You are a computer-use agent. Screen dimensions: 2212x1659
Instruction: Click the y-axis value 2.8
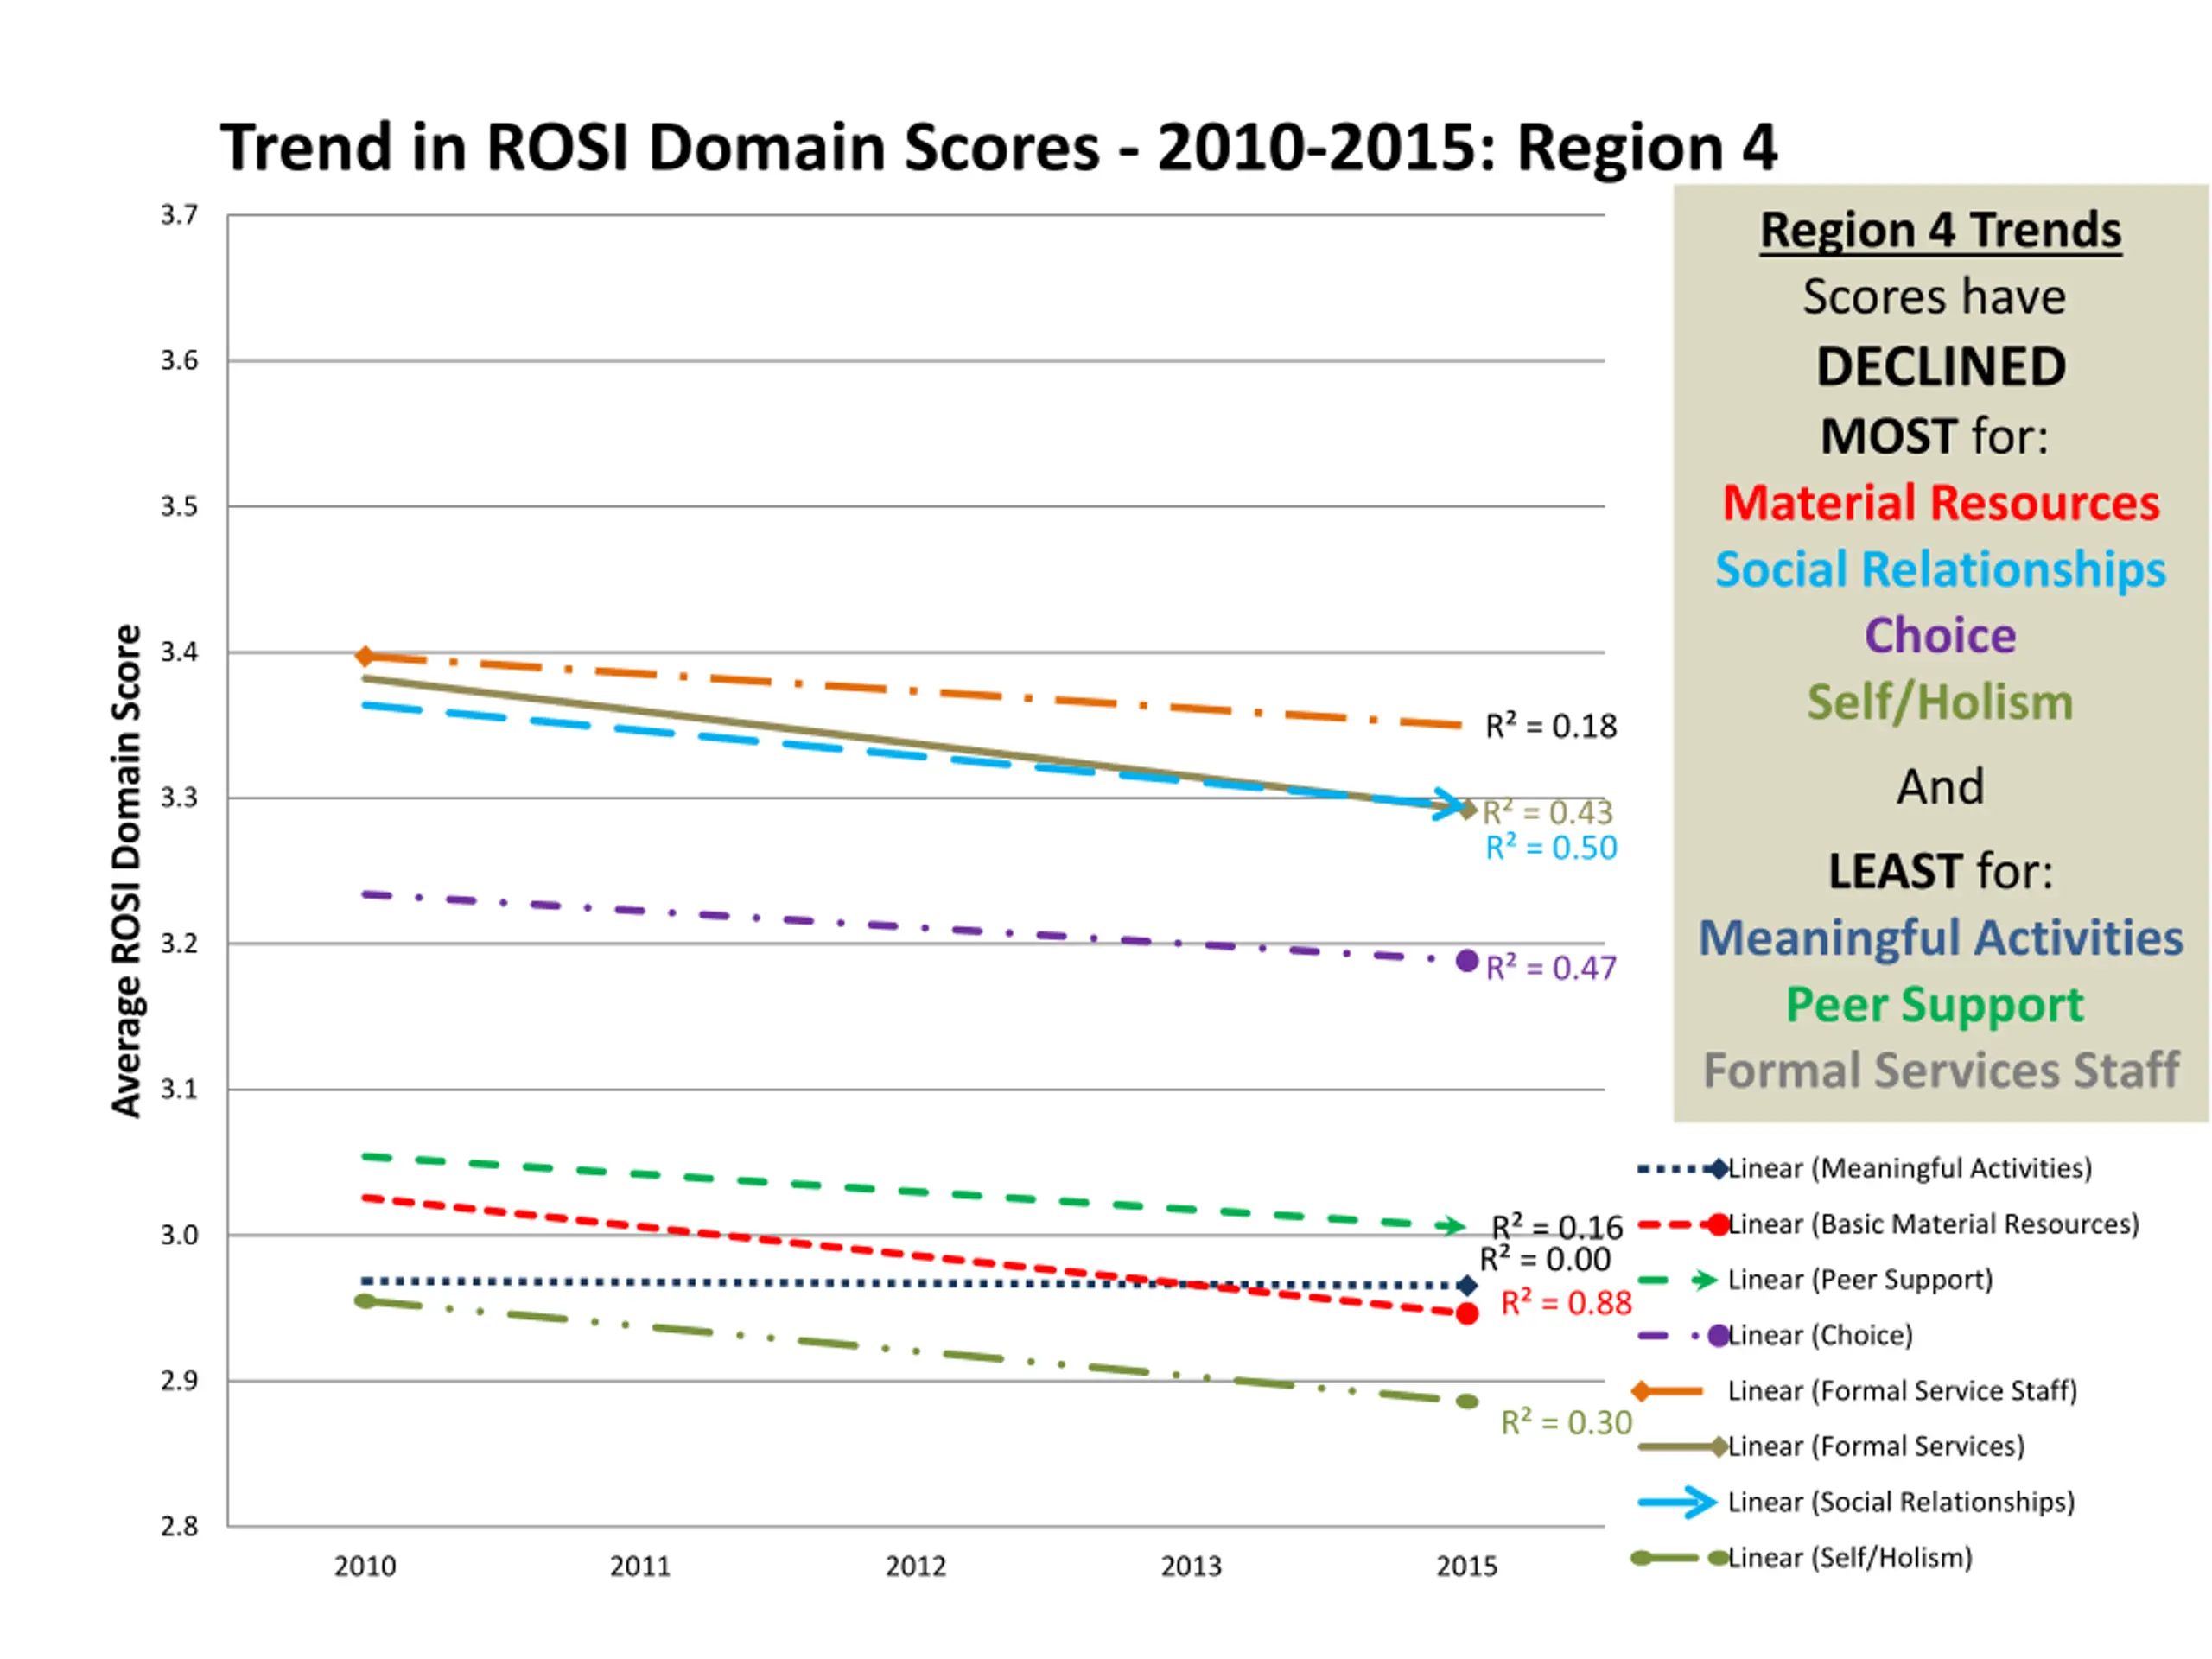click(x=180, y=1526)
